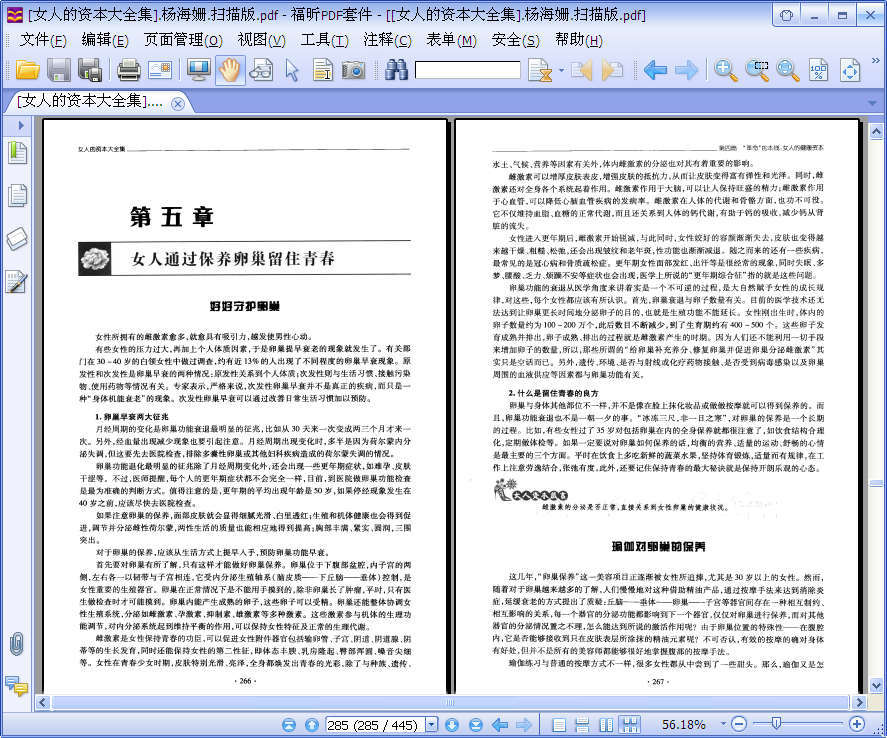The height and width of the screenshot is (738, 887).
Task: Open the 文件(F) menu
Action: point(43,40)
